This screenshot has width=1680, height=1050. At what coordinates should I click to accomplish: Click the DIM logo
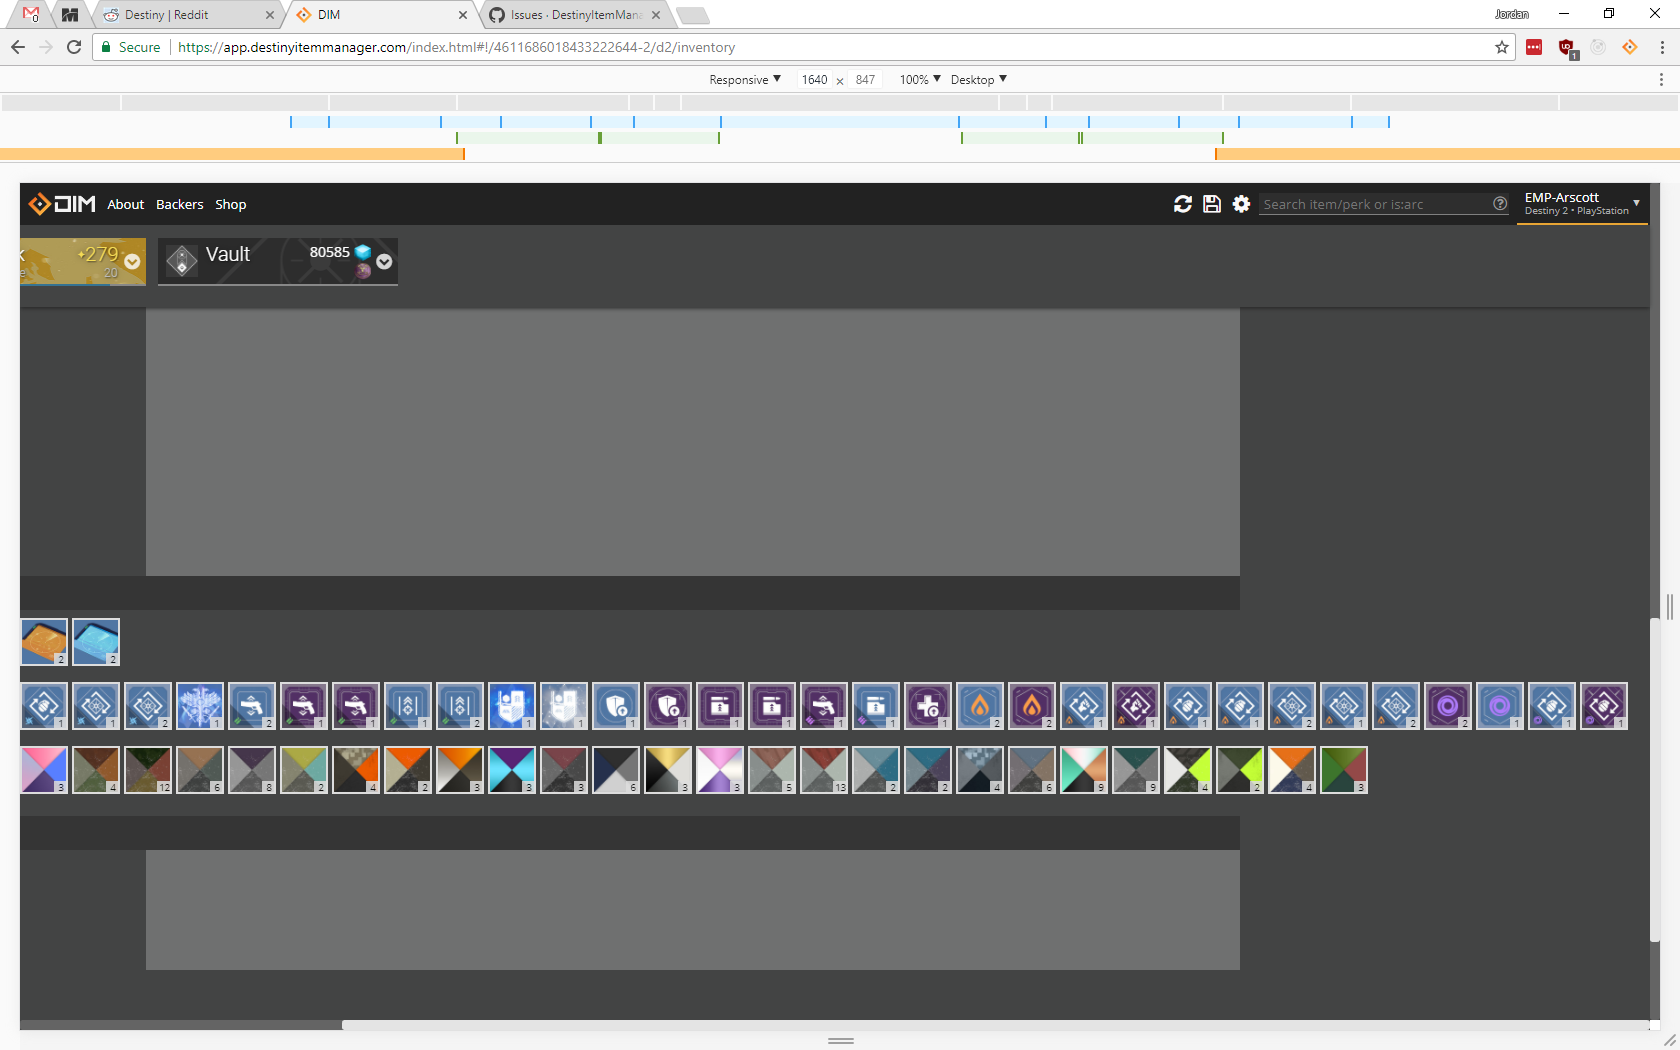click(x=62, y=204)
